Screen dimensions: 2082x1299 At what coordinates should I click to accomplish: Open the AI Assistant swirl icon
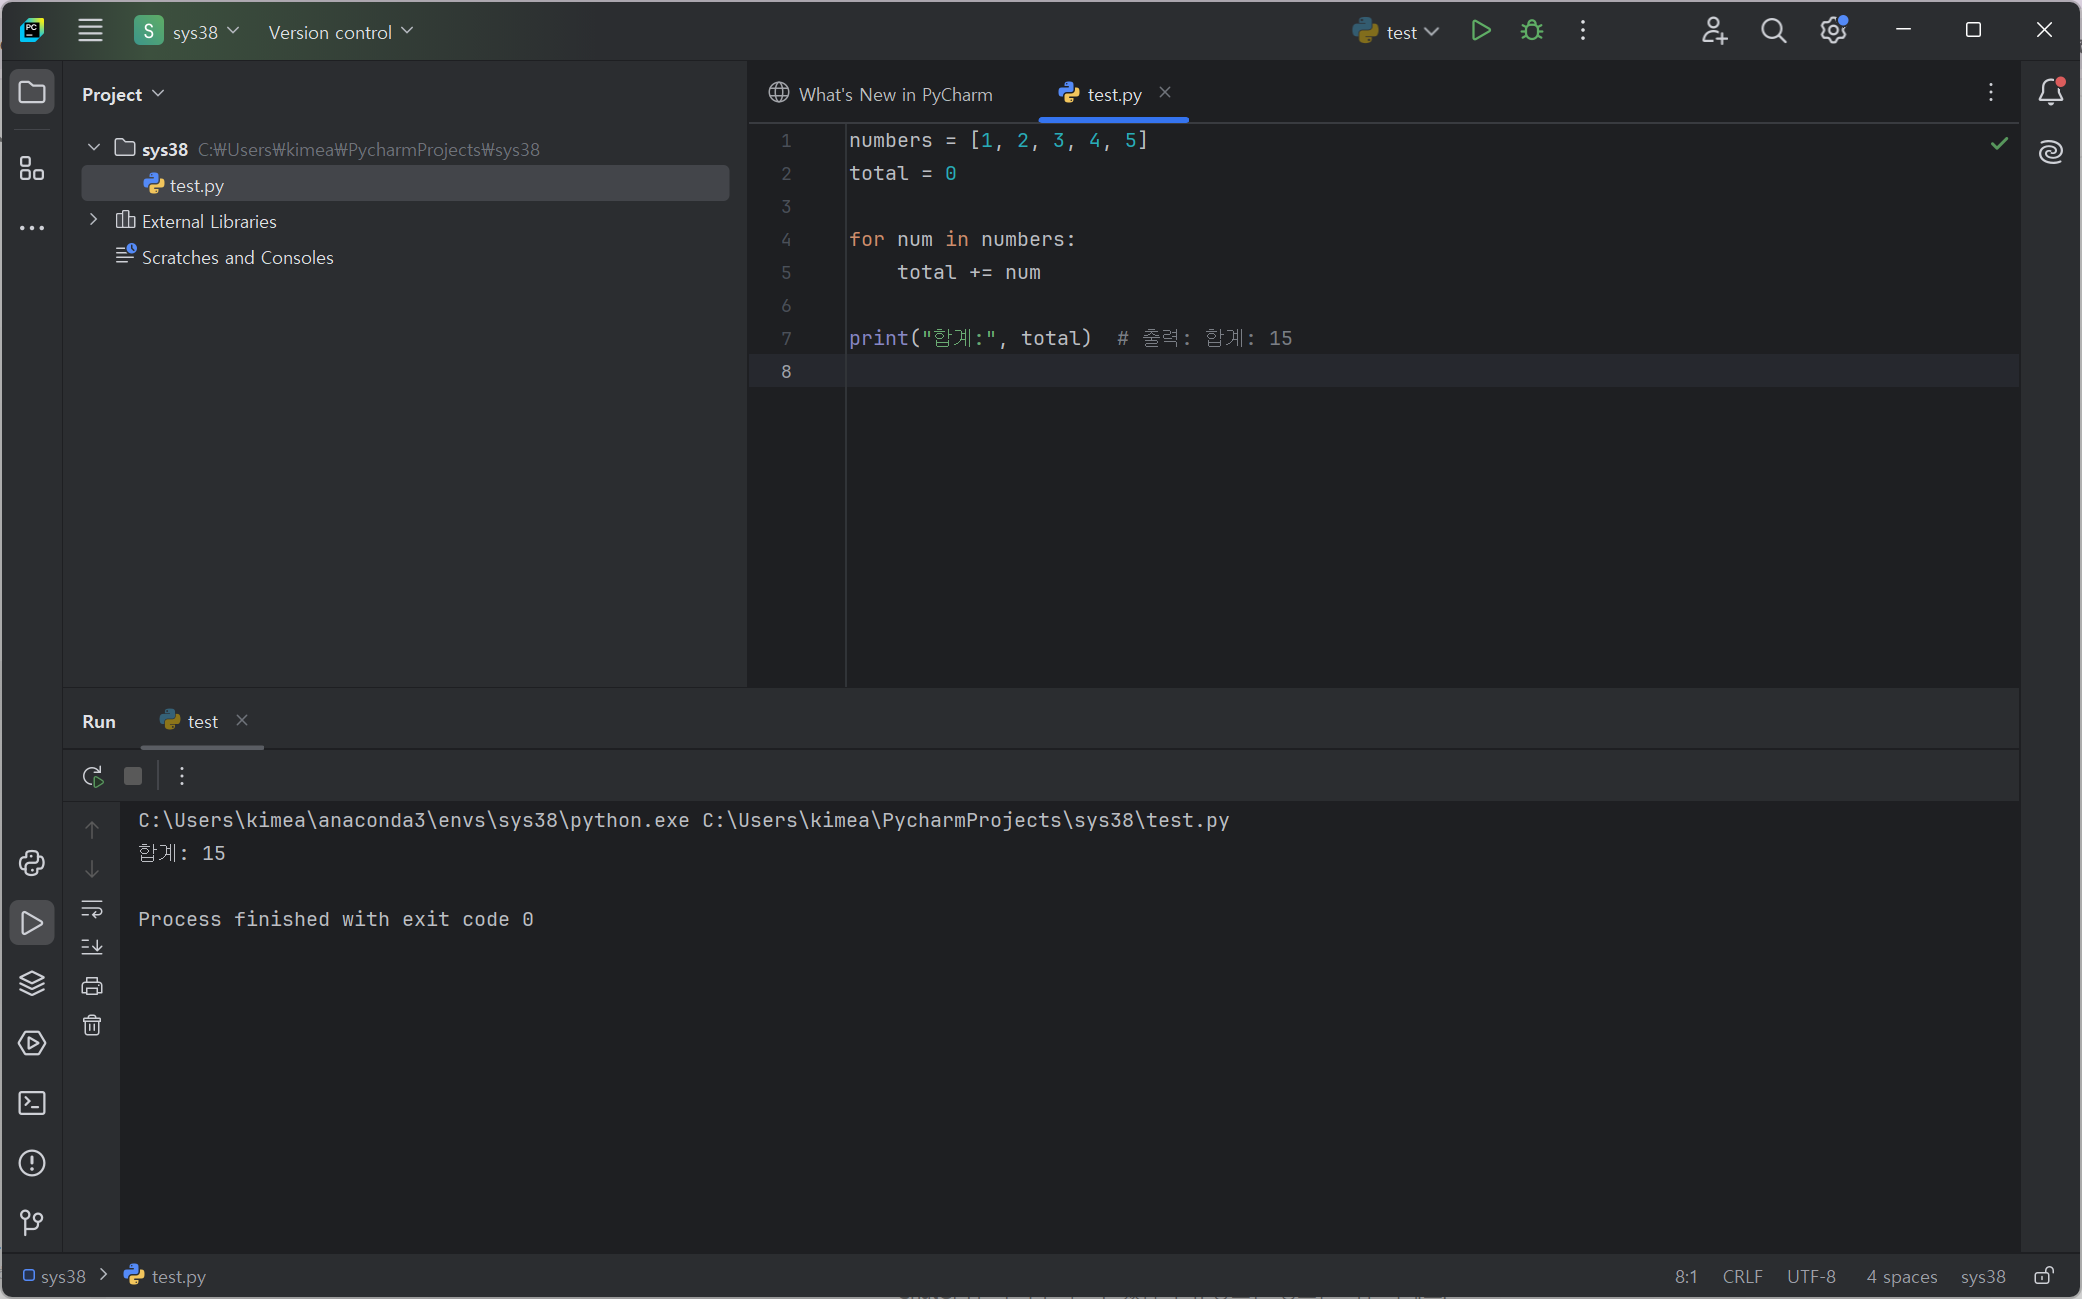tap(2050, 152)
